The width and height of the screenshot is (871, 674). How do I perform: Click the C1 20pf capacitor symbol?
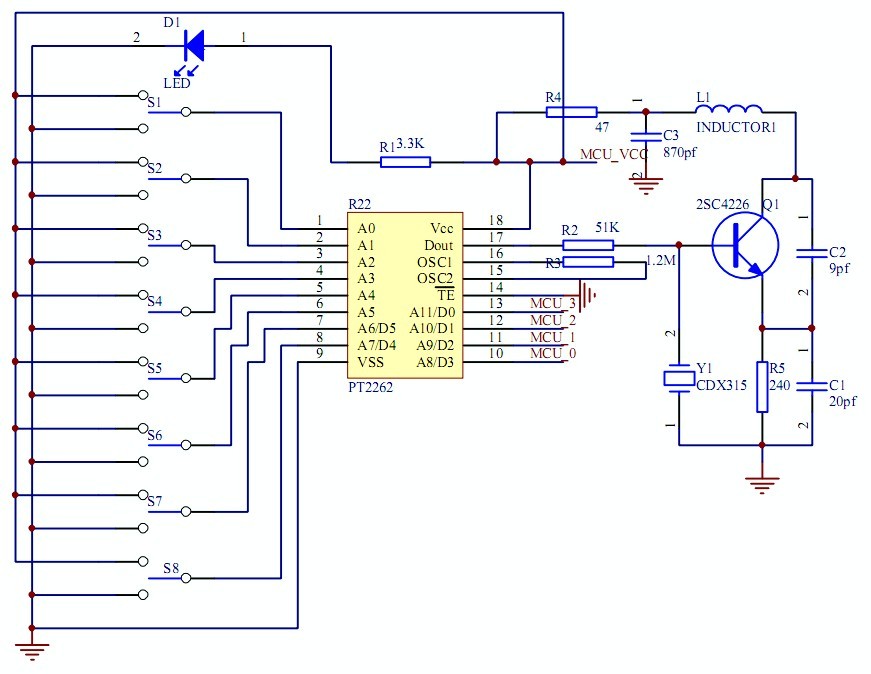pos(812,387)
